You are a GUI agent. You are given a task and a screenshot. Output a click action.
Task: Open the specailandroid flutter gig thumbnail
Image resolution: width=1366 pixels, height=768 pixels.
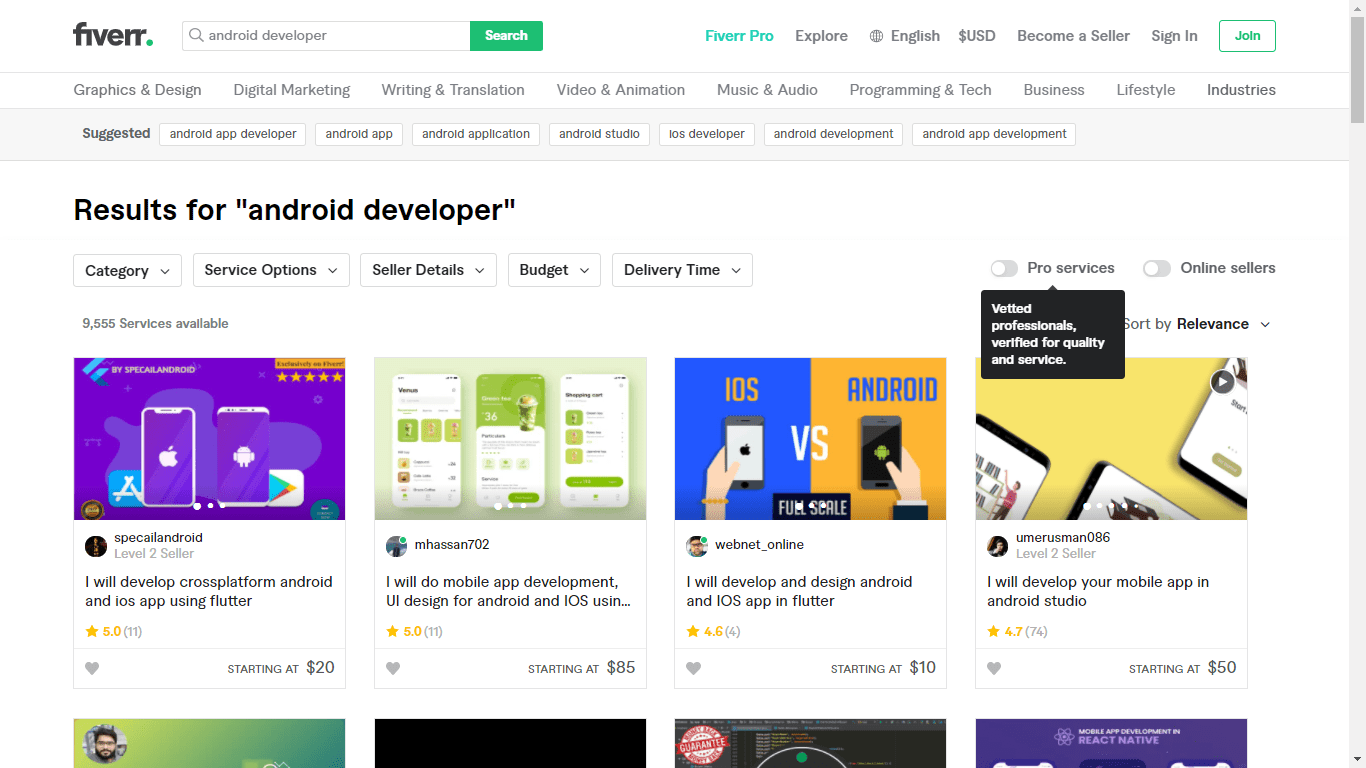209,439
